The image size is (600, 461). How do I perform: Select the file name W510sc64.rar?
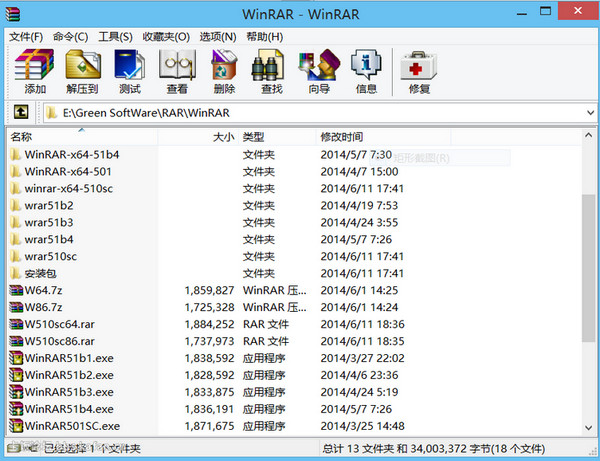(x=60, y=324)
